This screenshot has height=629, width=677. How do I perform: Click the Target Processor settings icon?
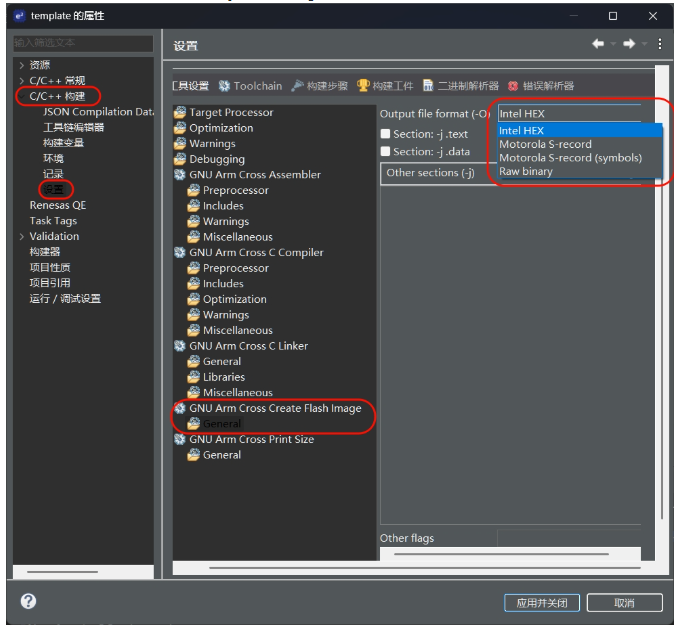point(180,113)
